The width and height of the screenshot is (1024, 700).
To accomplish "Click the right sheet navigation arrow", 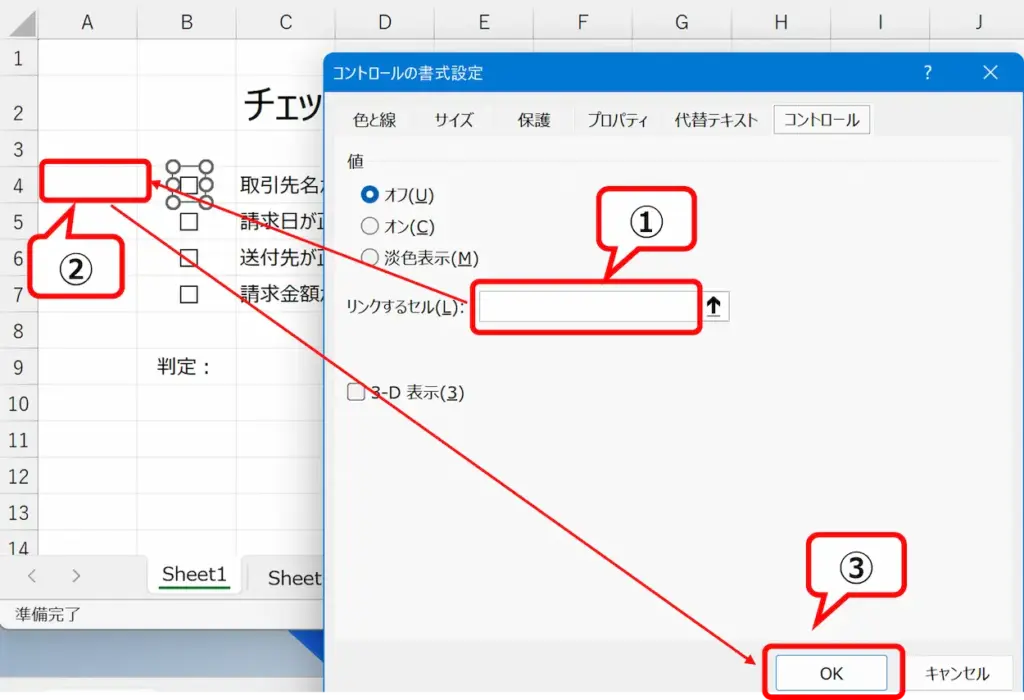I will [x=77, y=576].
